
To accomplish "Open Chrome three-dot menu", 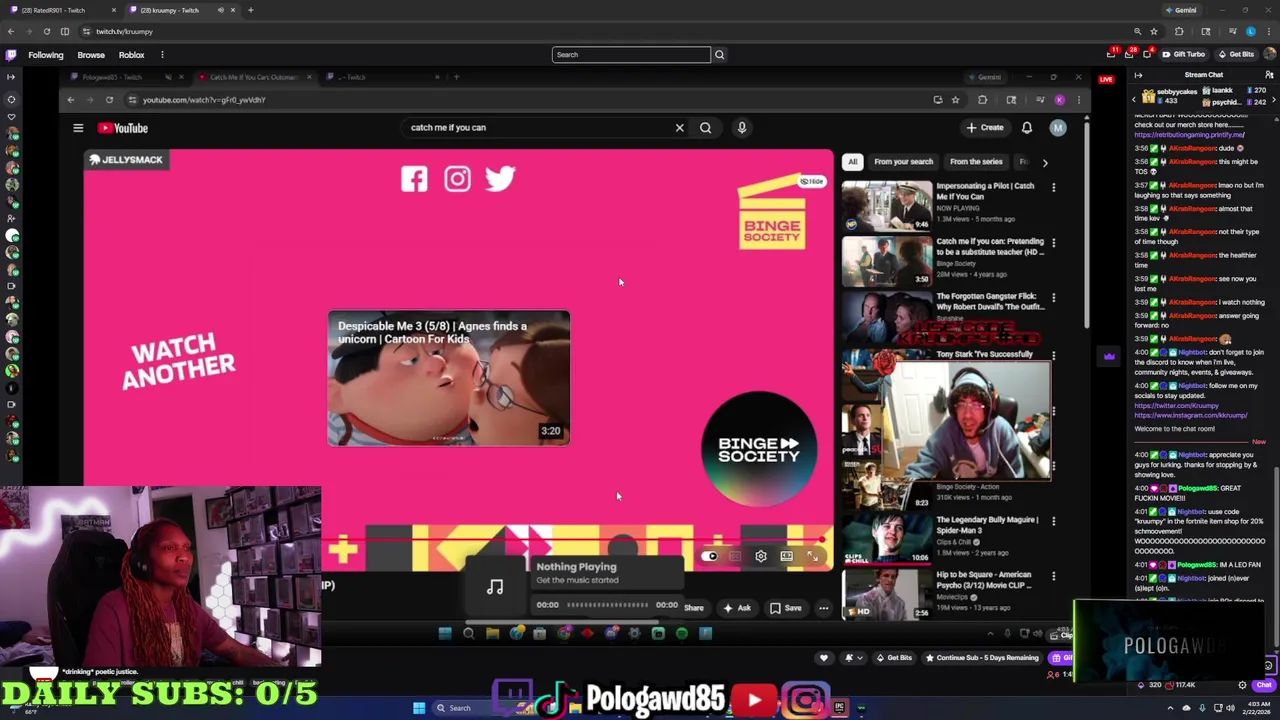I will 1268,32.
